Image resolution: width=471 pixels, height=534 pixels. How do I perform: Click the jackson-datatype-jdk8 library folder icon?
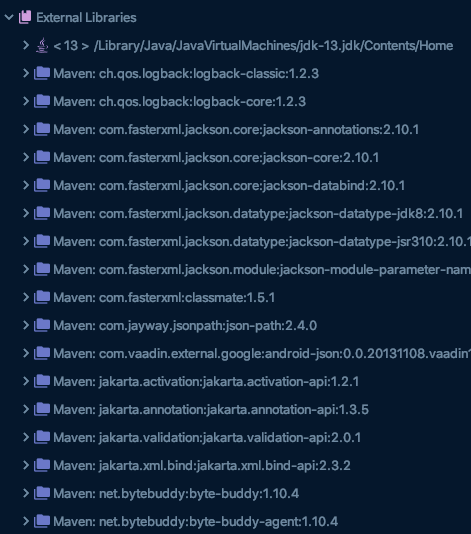42,213
